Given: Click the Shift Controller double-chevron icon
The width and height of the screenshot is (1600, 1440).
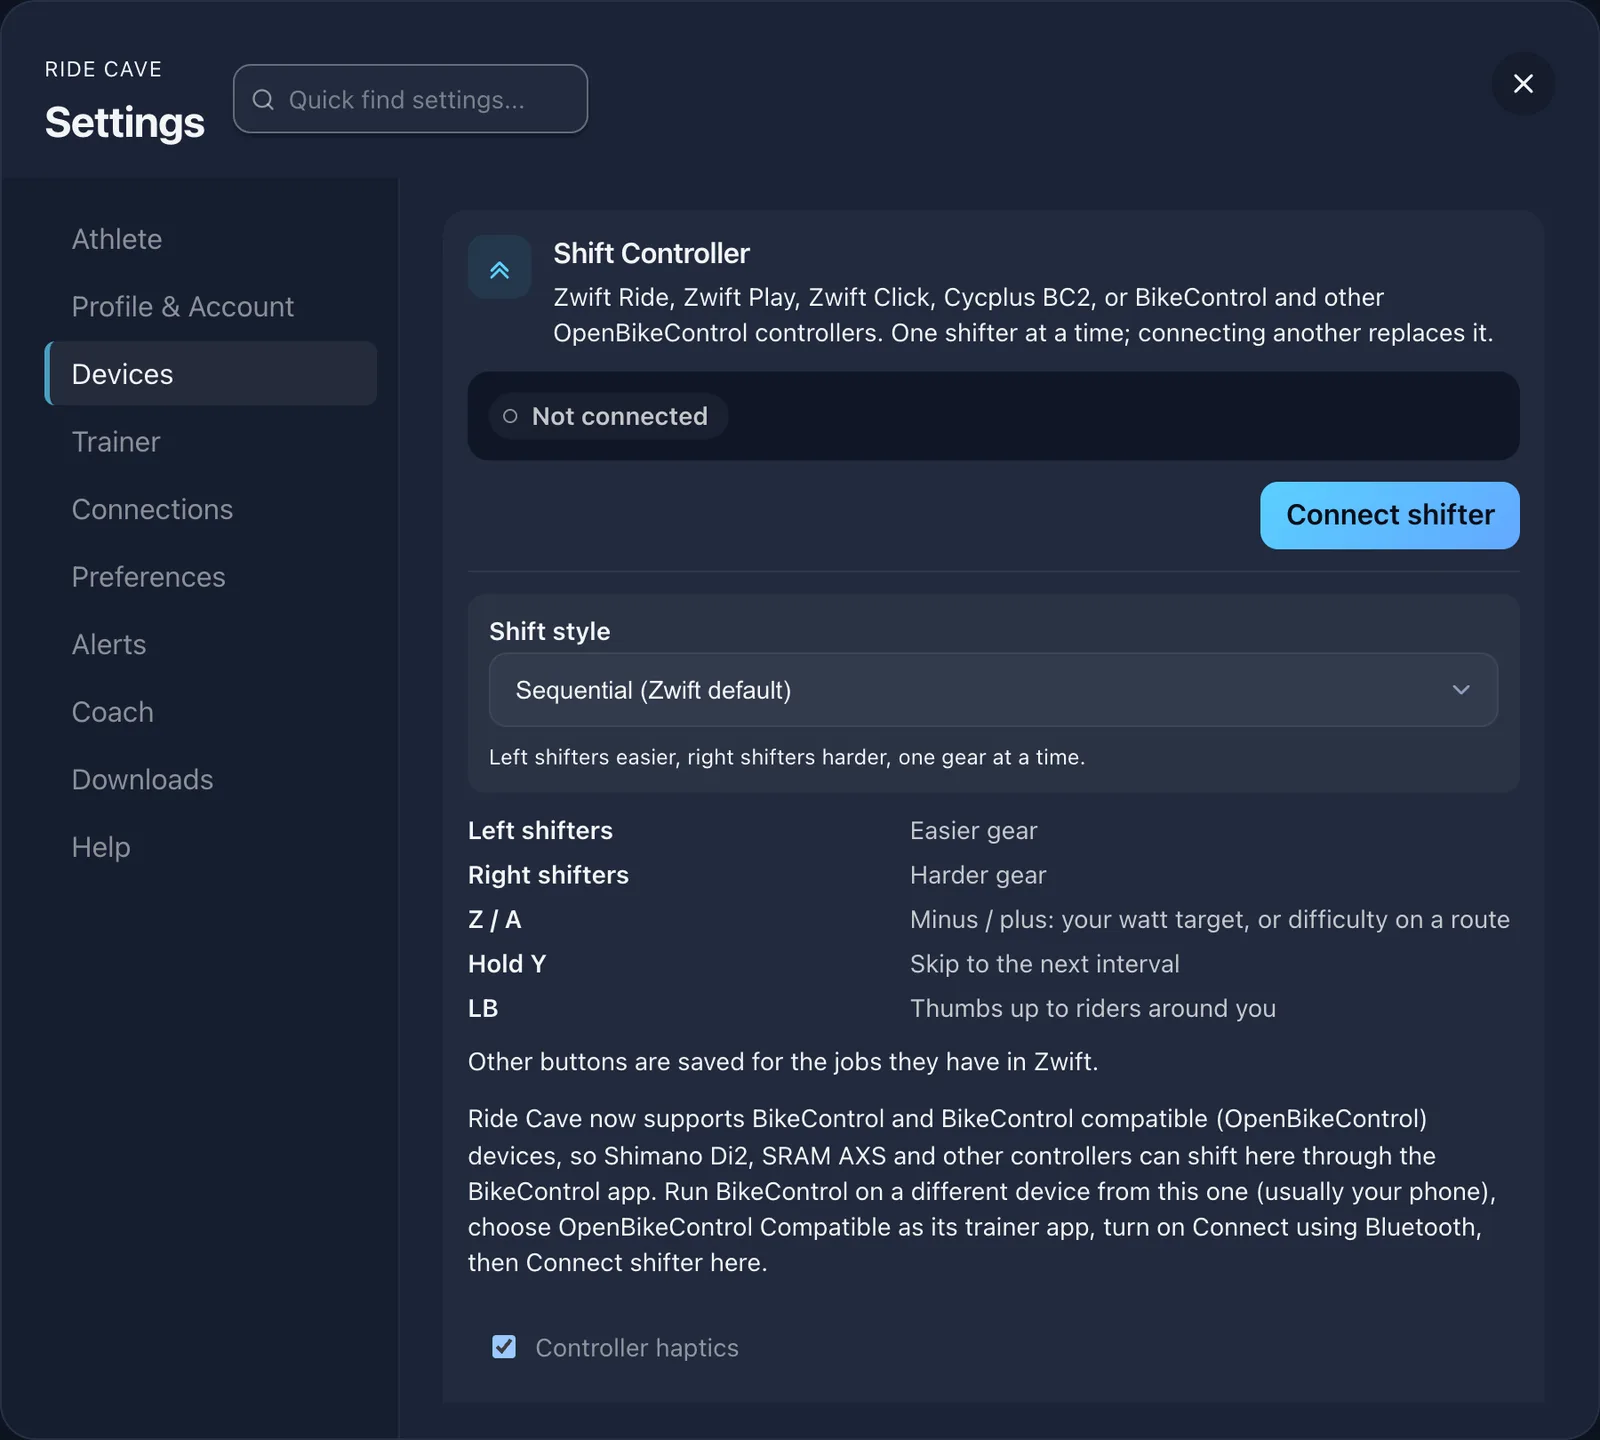Looking at the screenshot, I should pyautogui.click(x=499, y=267).
